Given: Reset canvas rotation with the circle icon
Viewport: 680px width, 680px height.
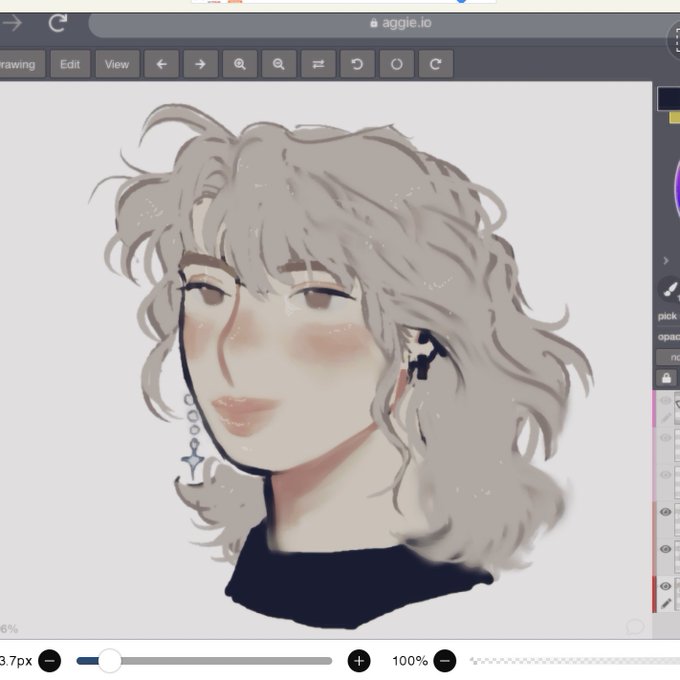Looking at the screenshot, I should 396,64.
